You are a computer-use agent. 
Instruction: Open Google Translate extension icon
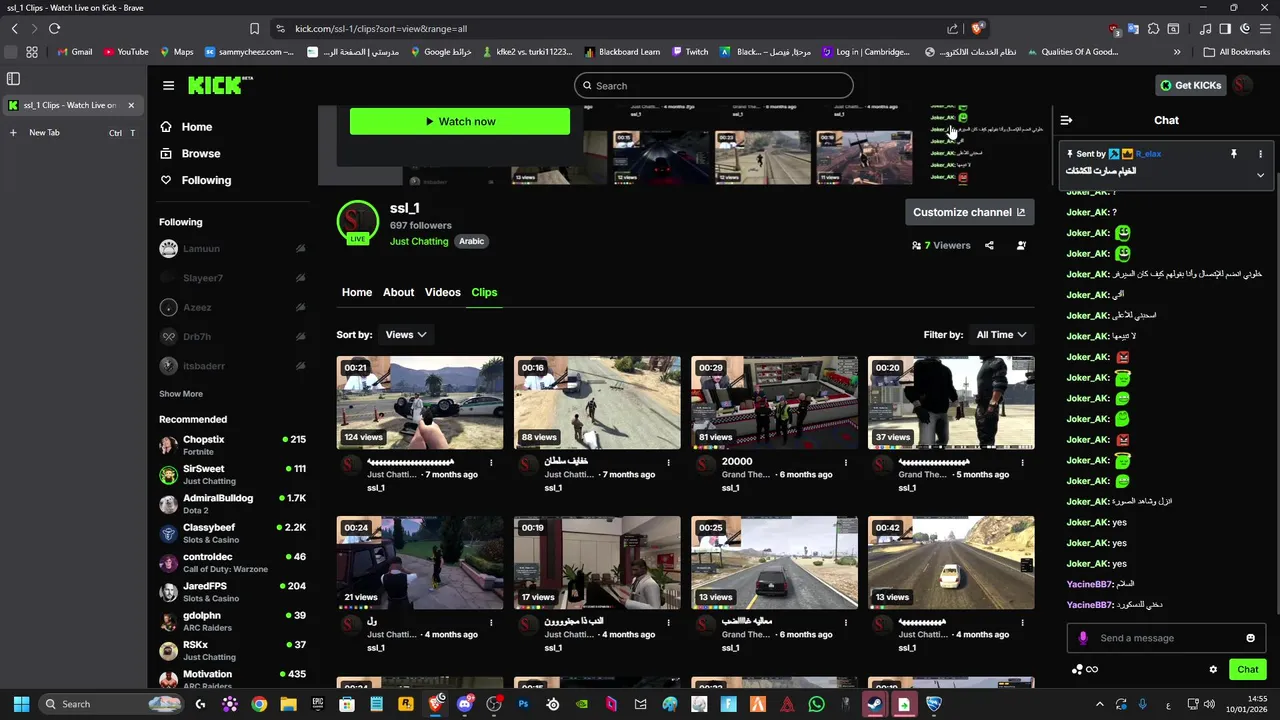pyautogui.click(x=1134, y=29)
